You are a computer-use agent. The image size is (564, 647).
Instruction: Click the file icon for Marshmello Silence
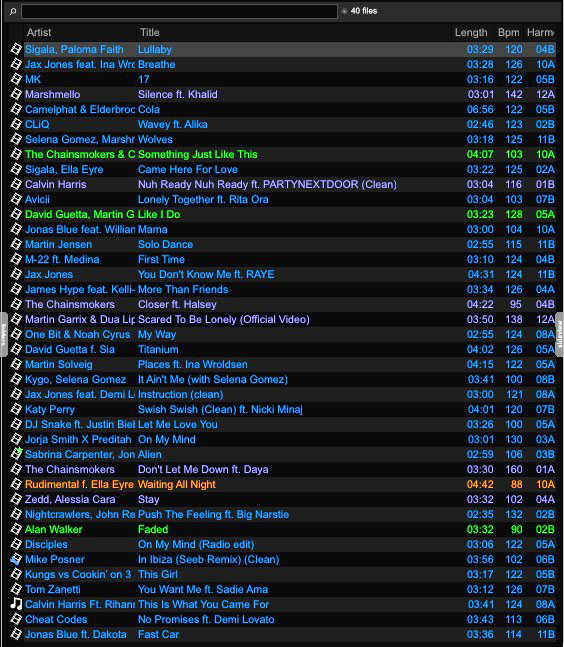click(16, 94)
